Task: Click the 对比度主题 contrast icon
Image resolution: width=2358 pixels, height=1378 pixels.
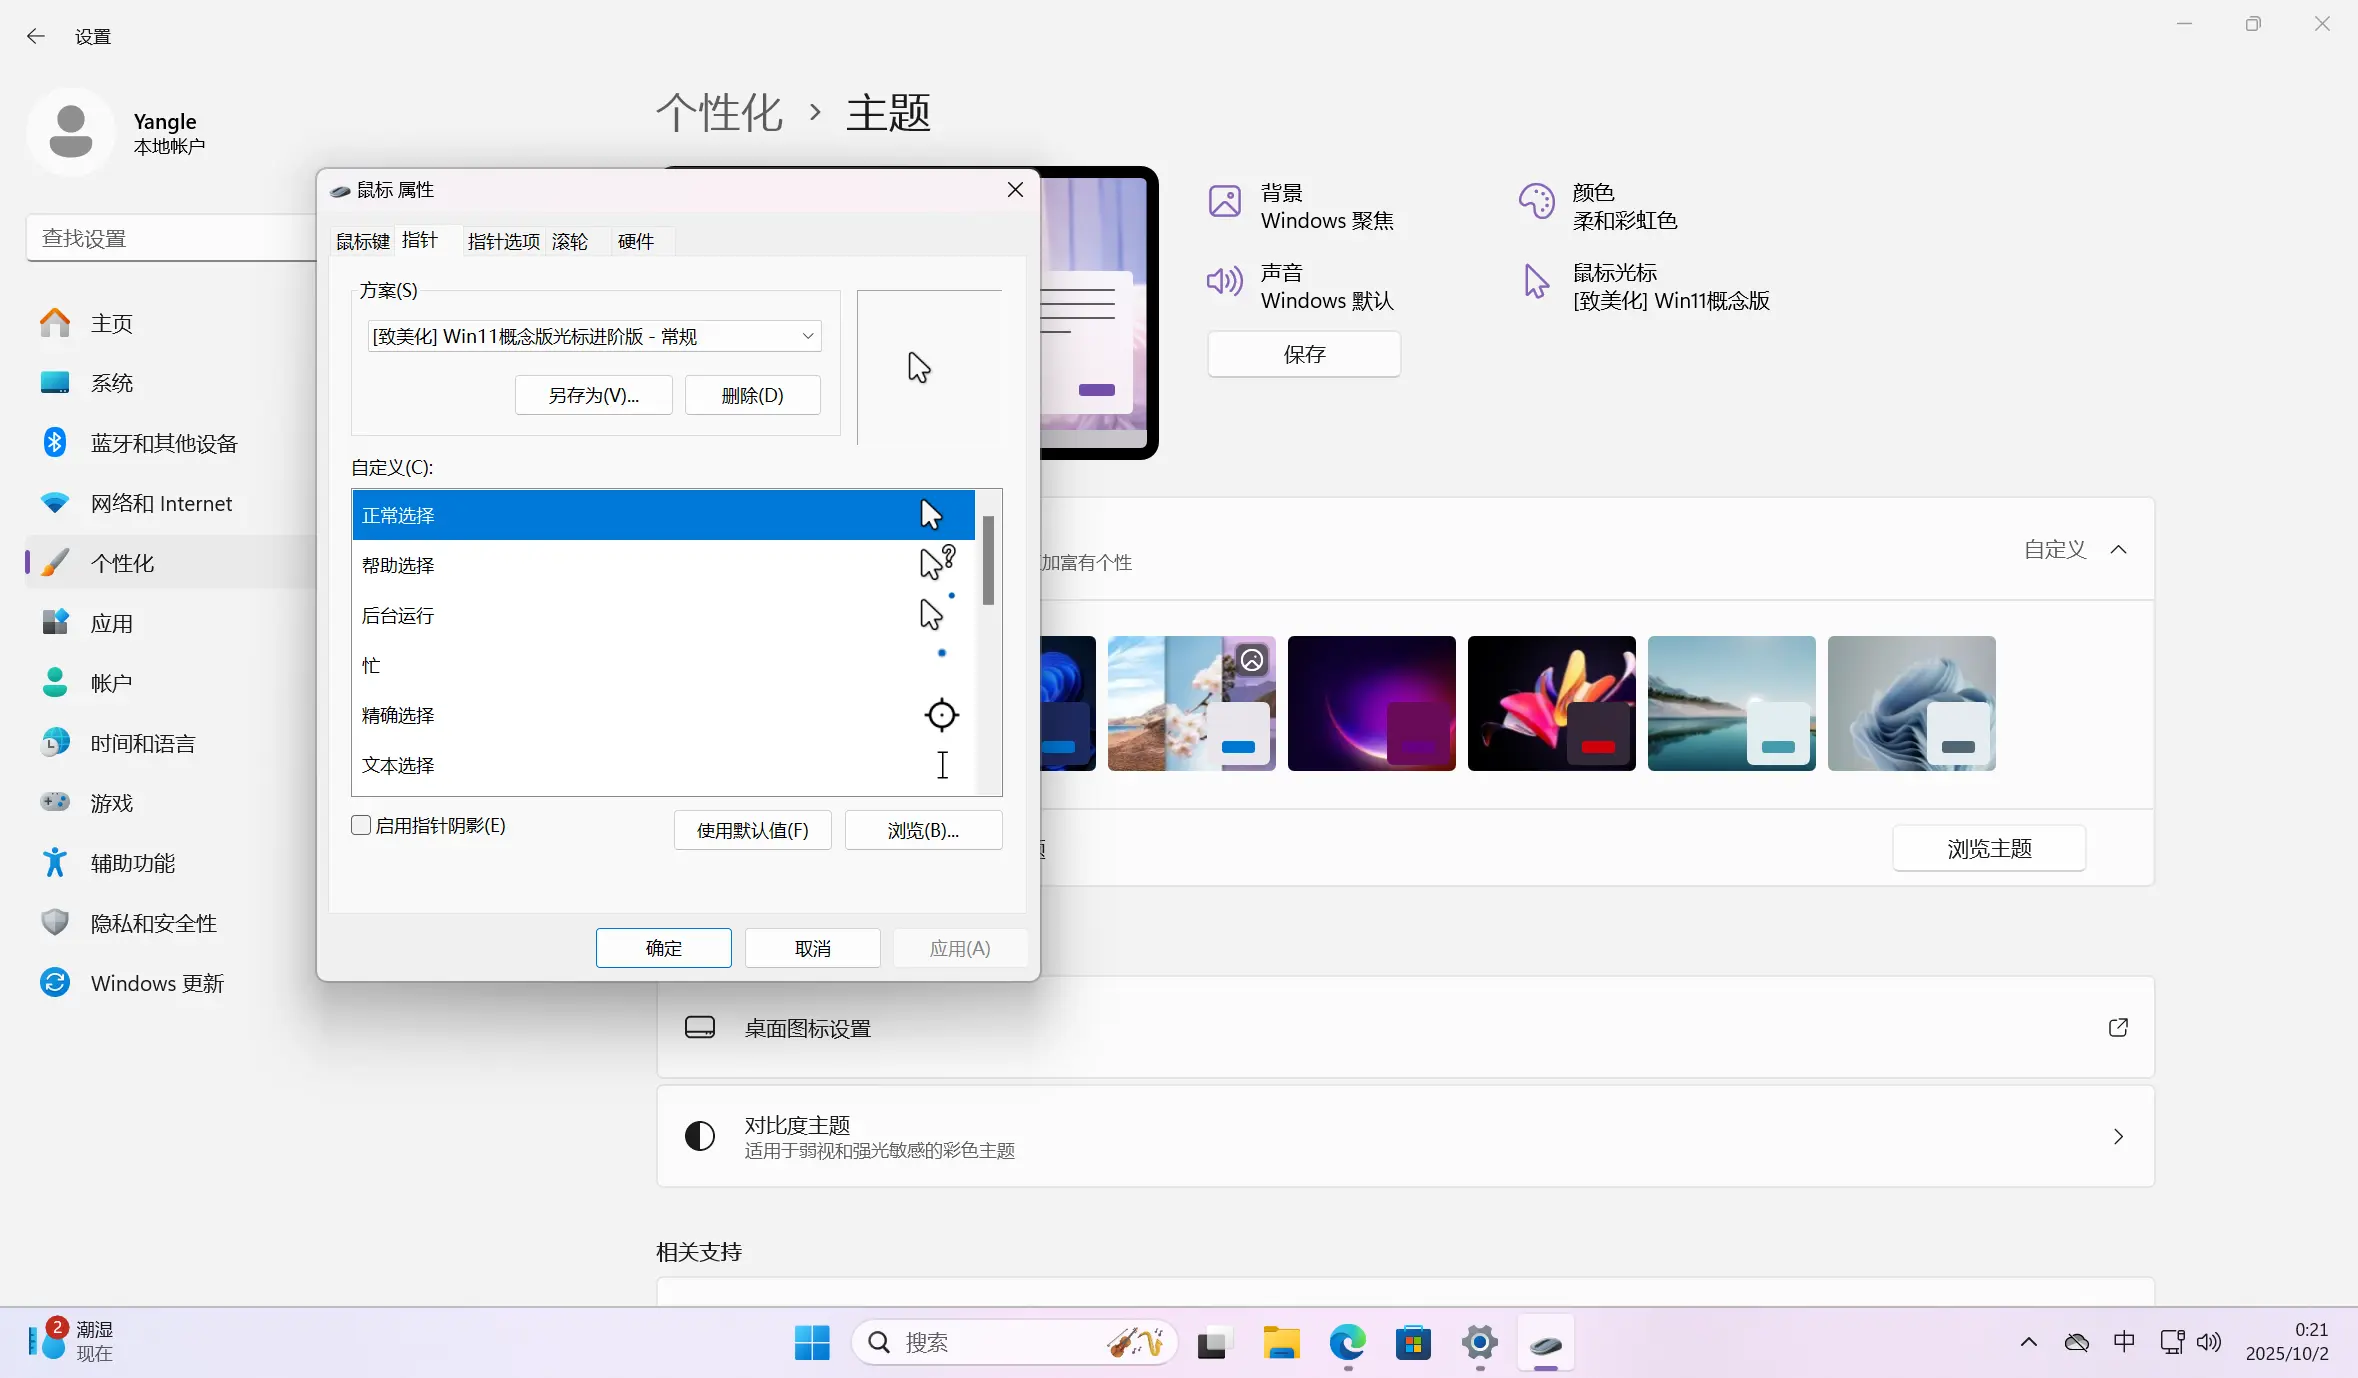Action: click(x=700, y=1136)
